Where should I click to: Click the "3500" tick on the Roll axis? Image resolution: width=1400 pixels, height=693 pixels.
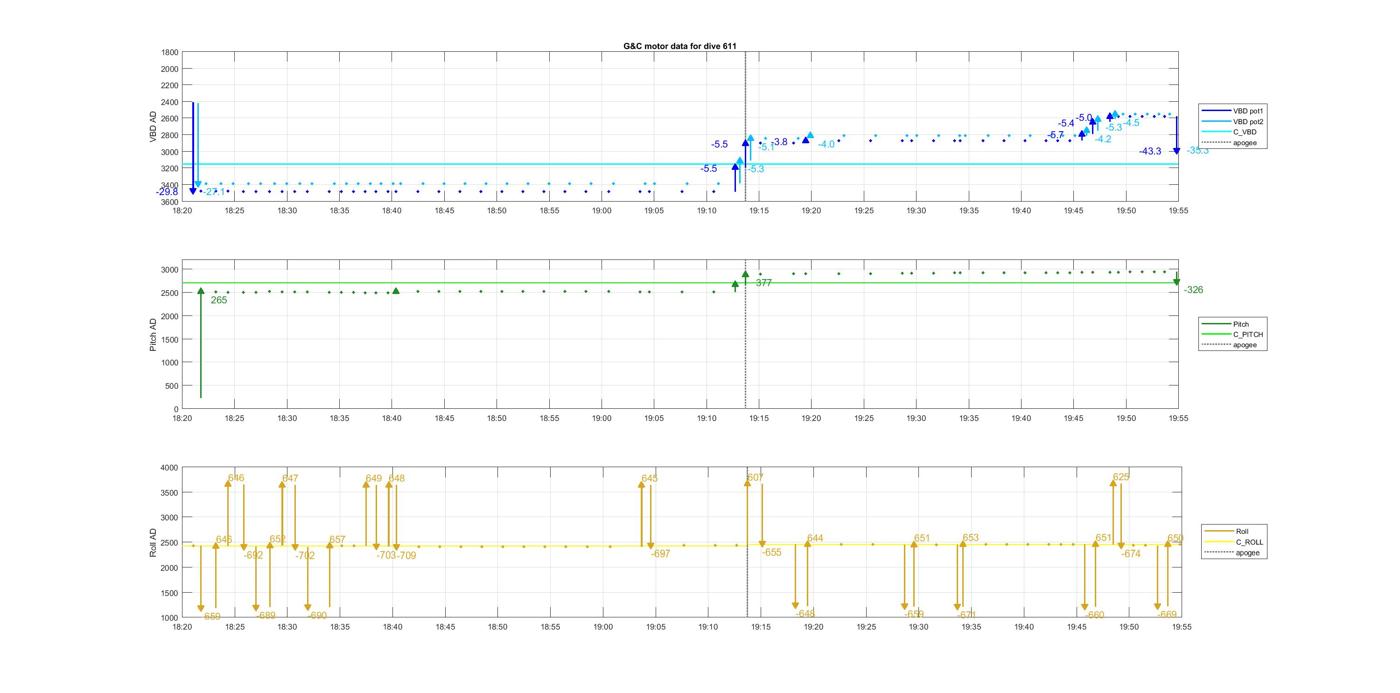pos(169,493)
